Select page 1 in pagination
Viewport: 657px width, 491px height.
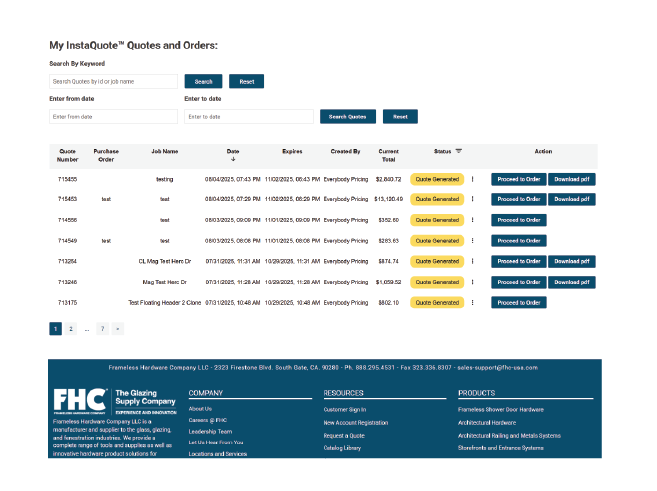pyautogui.click(x=55, y=329)
